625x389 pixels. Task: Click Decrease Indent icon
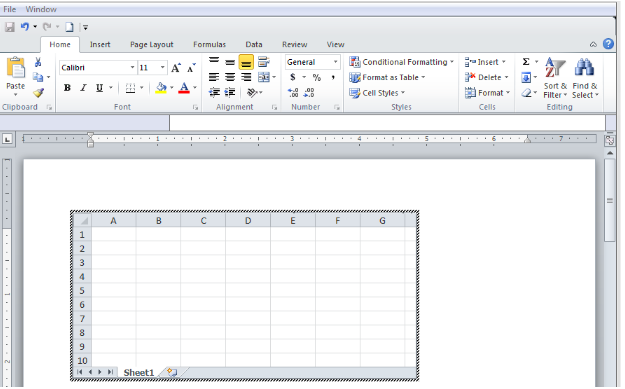(x=214, y=92)
